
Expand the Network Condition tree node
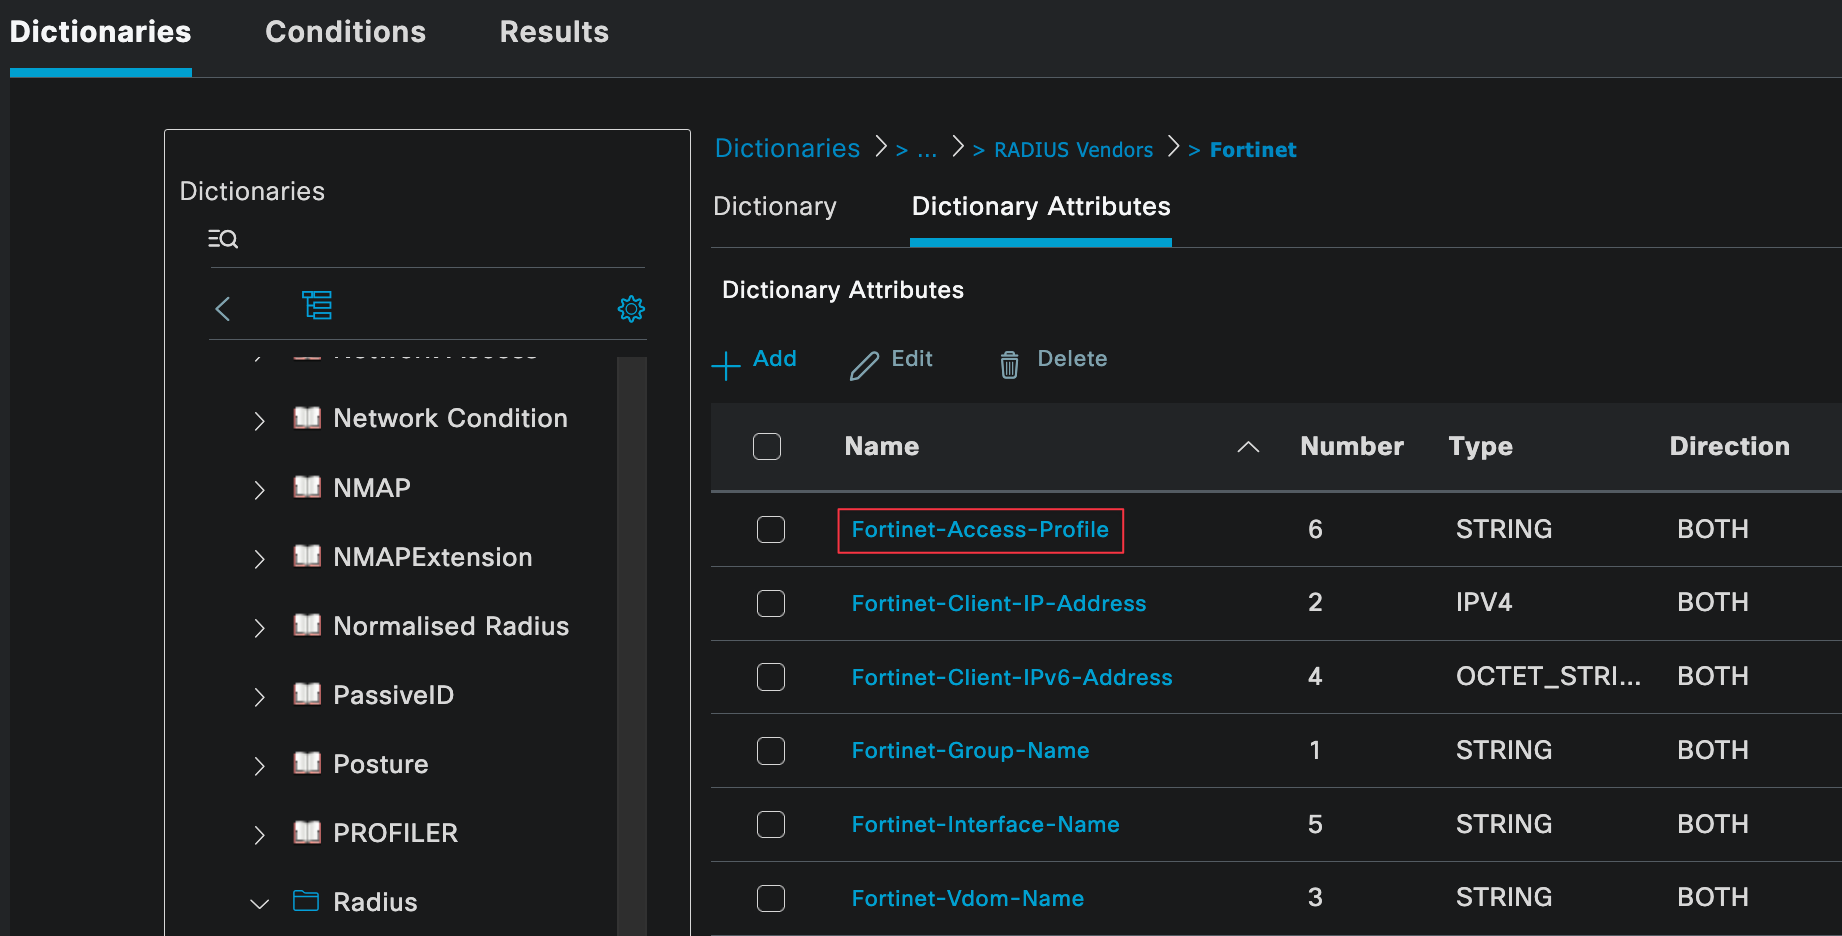(260, 420)
